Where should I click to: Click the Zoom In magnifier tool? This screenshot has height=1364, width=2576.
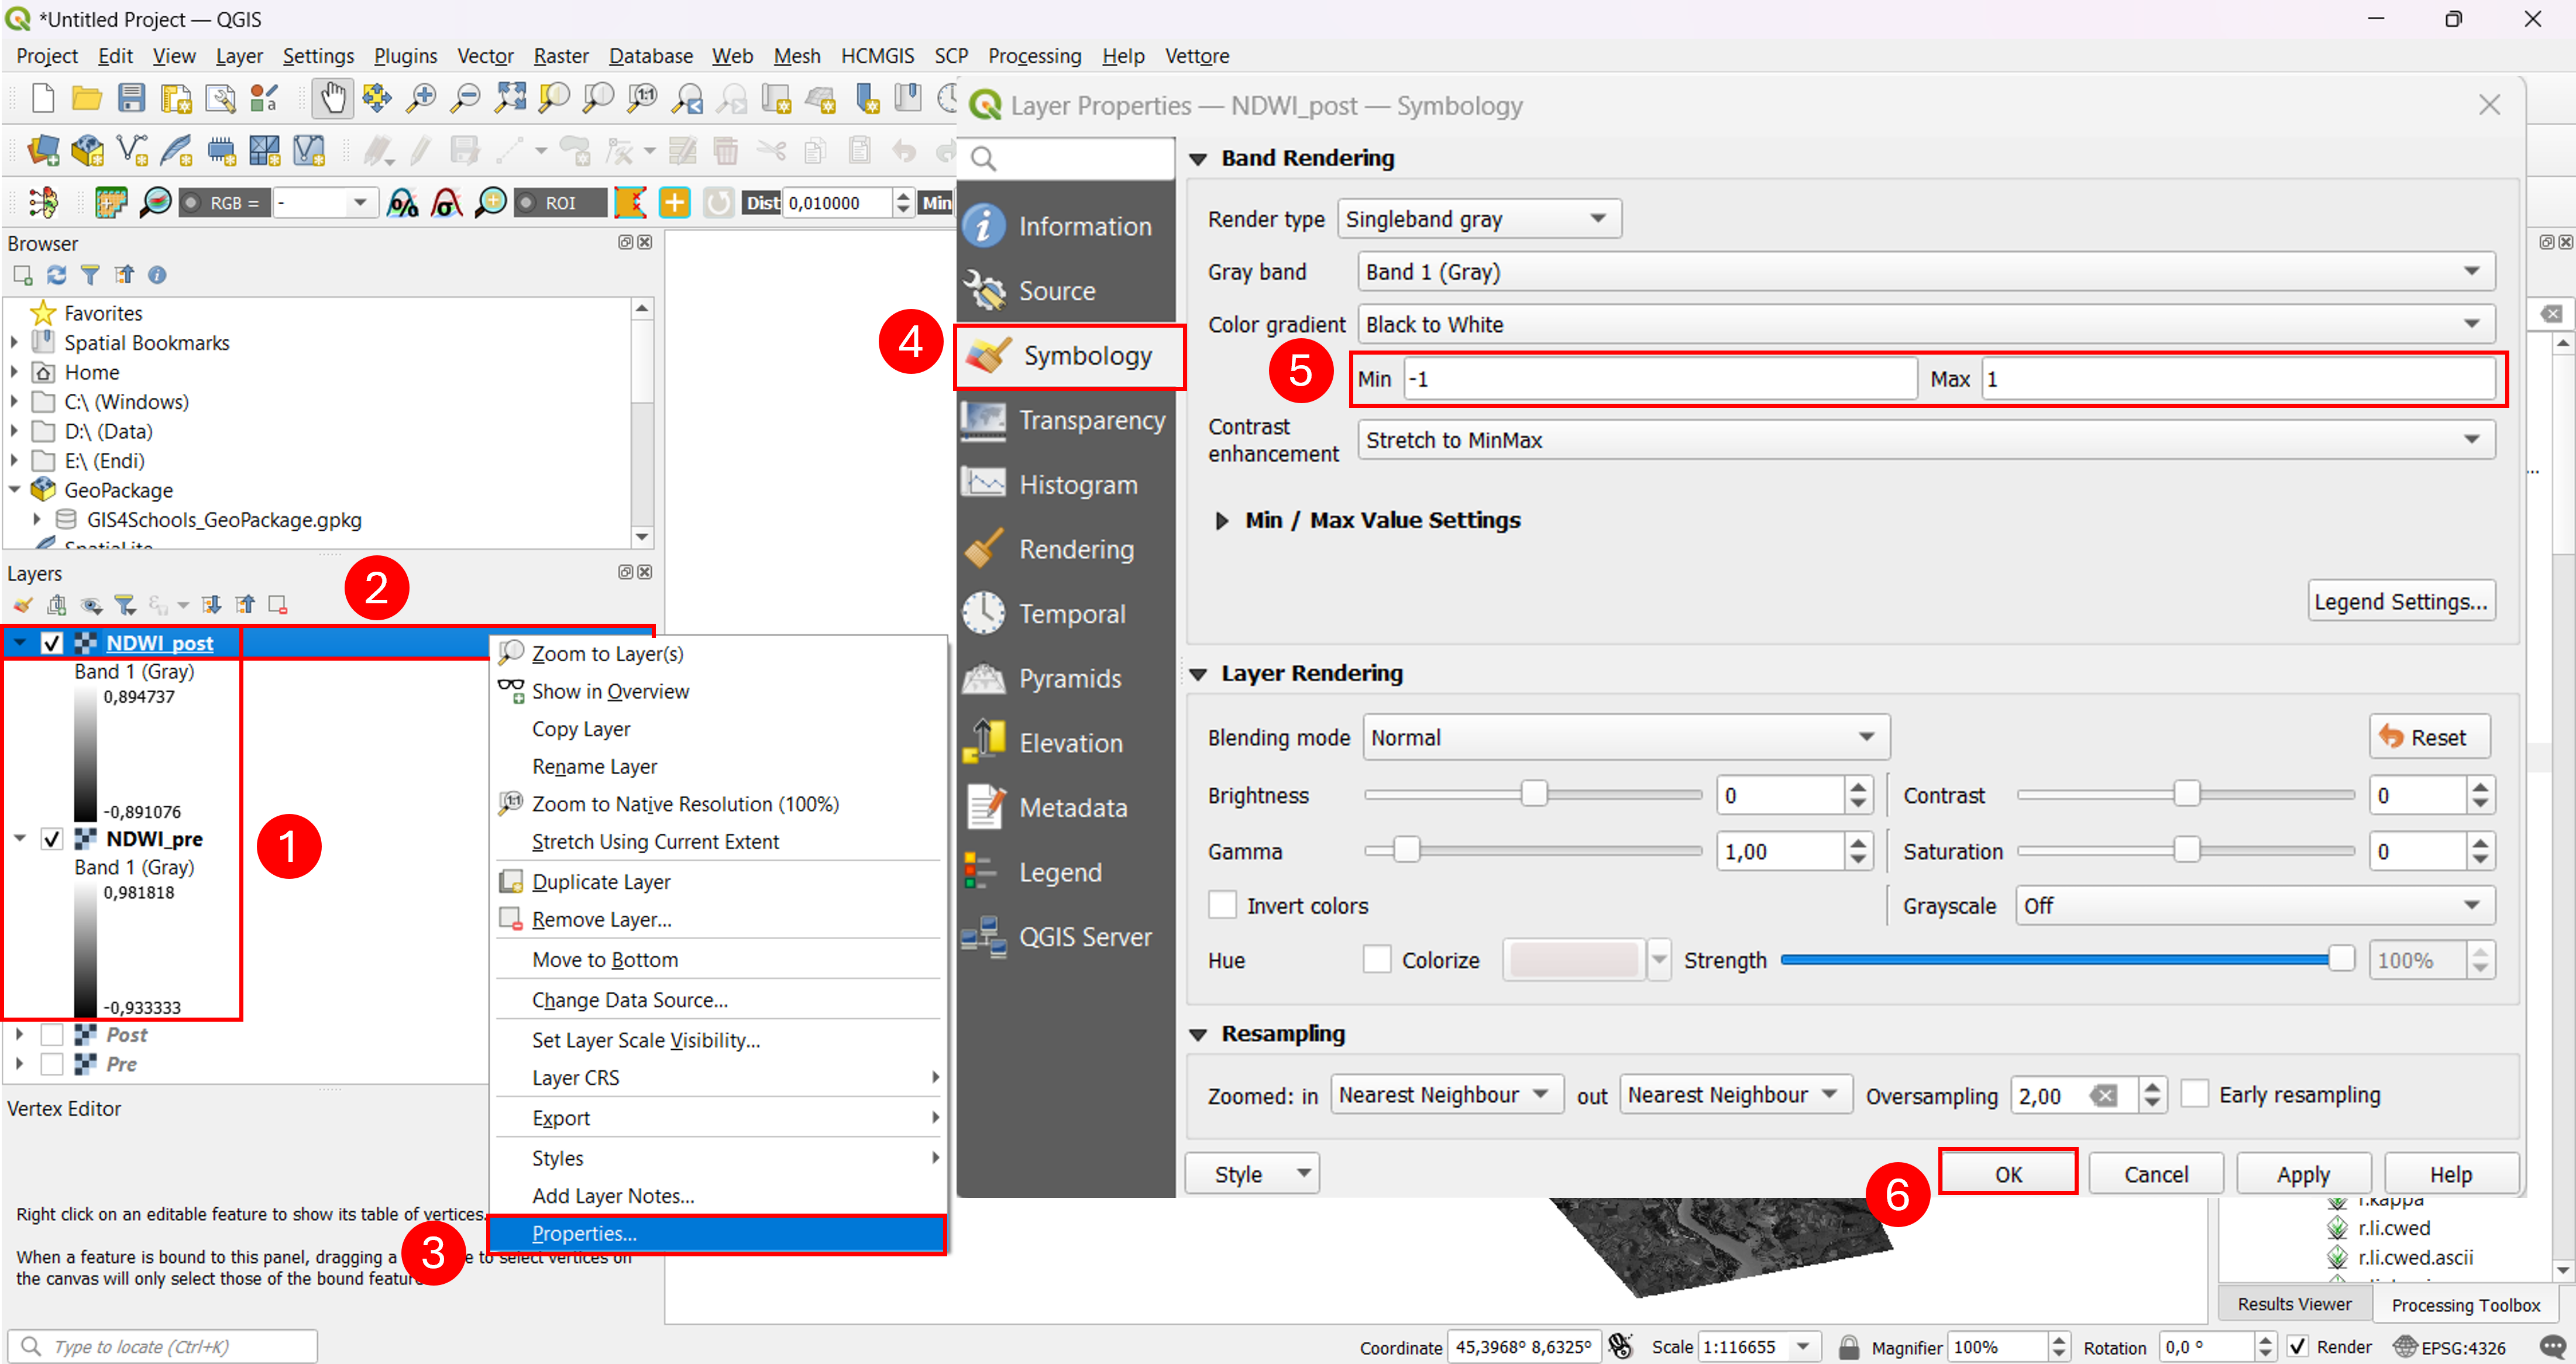[x=421, y=98]
